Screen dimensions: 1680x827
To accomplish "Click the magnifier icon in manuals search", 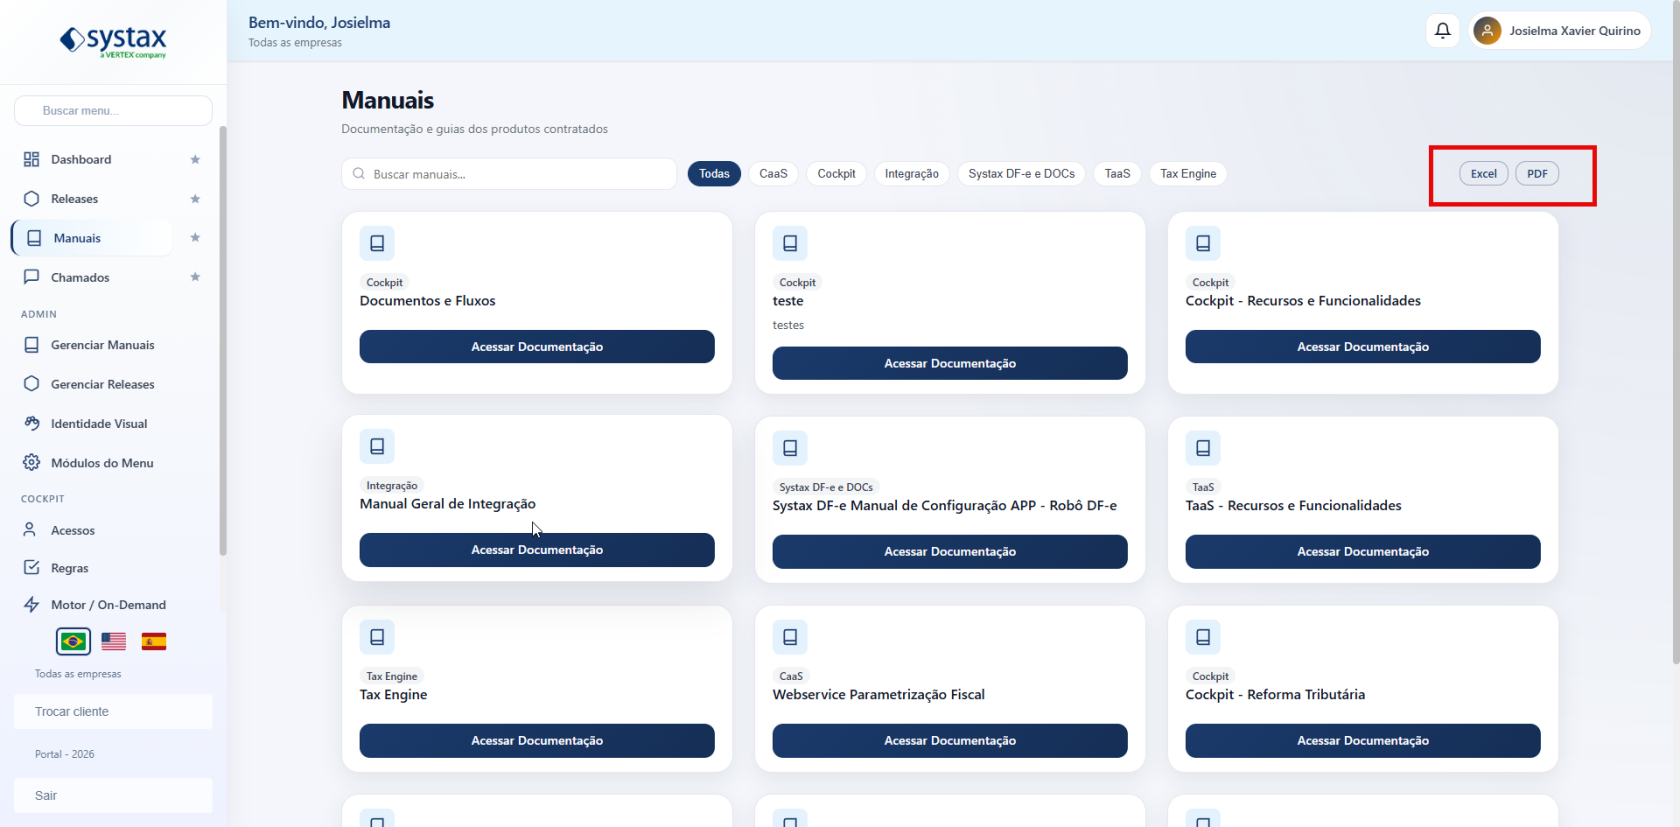I will (358, 174).
